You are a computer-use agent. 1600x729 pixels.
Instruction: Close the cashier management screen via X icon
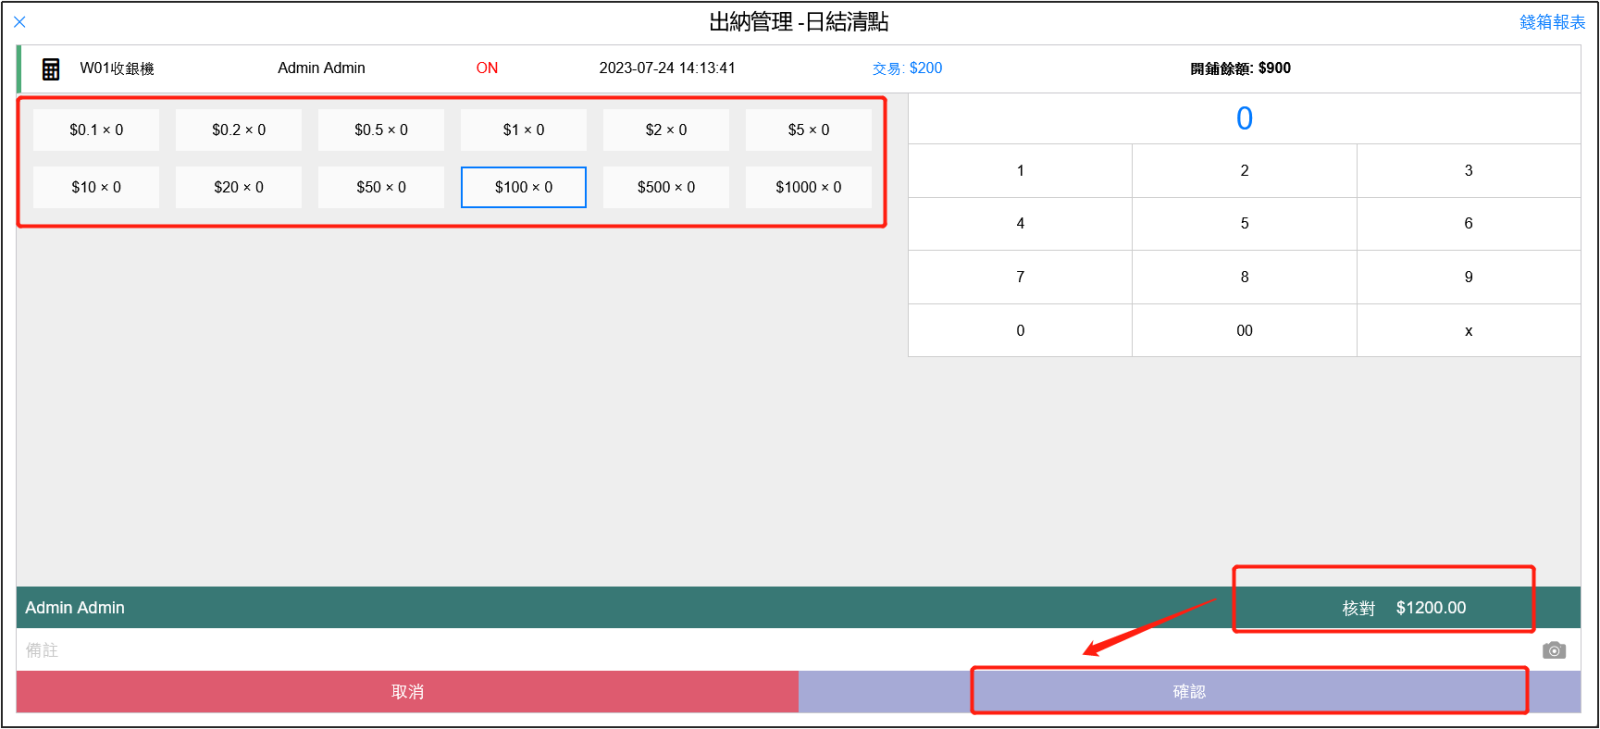(x=20, y=22)
